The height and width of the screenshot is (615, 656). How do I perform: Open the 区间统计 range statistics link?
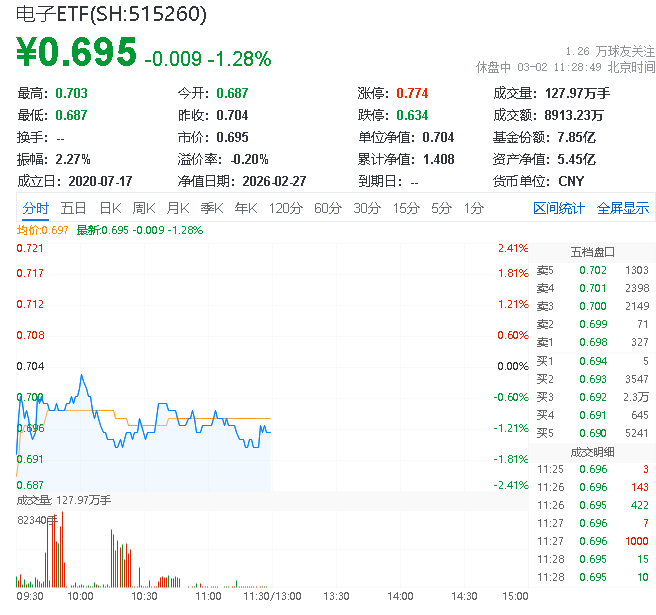pyautogui.click(x=558, y=208)
